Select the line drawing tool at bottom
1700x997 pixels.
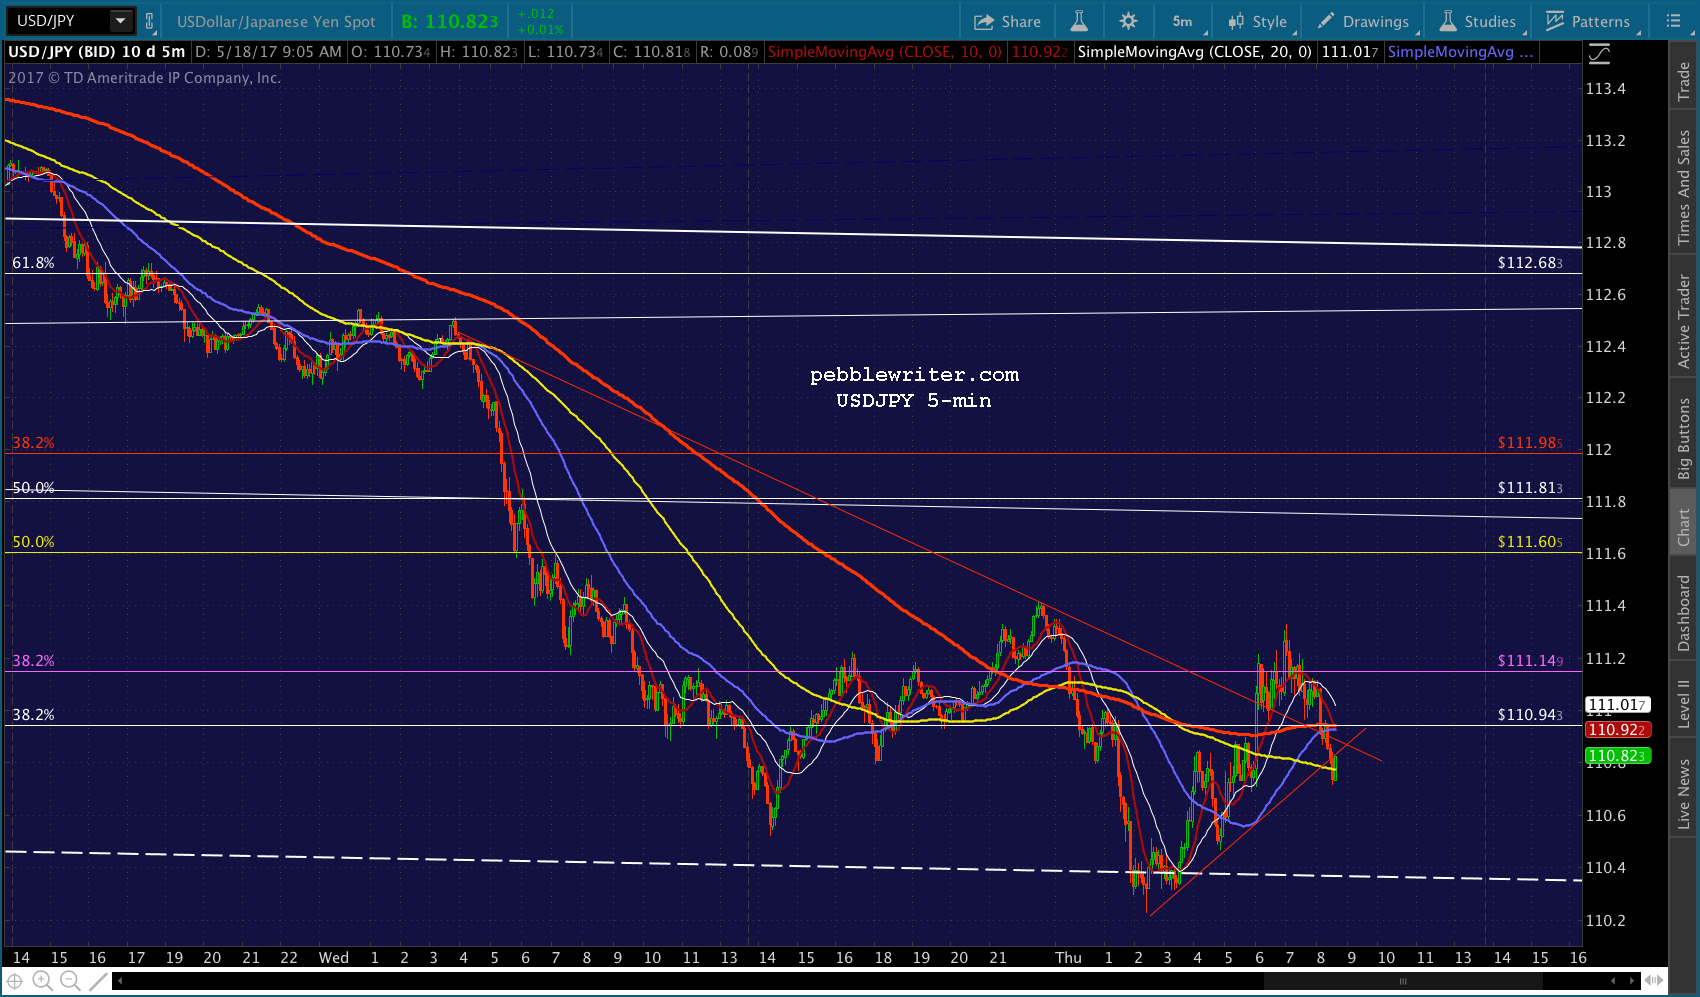(97, 981)
